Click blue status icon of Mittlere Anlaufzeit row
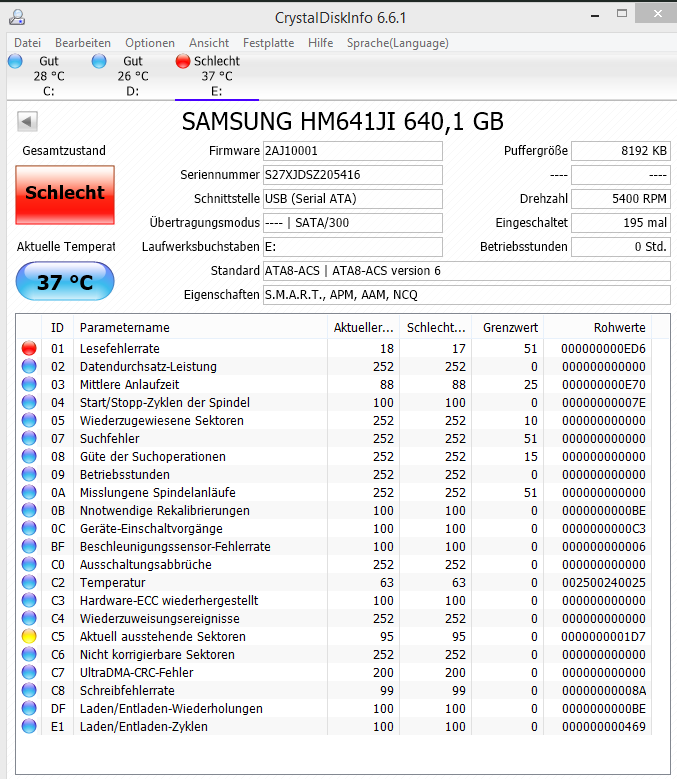Viewport: 677px width, 779px height. click(x=29, y=384)
